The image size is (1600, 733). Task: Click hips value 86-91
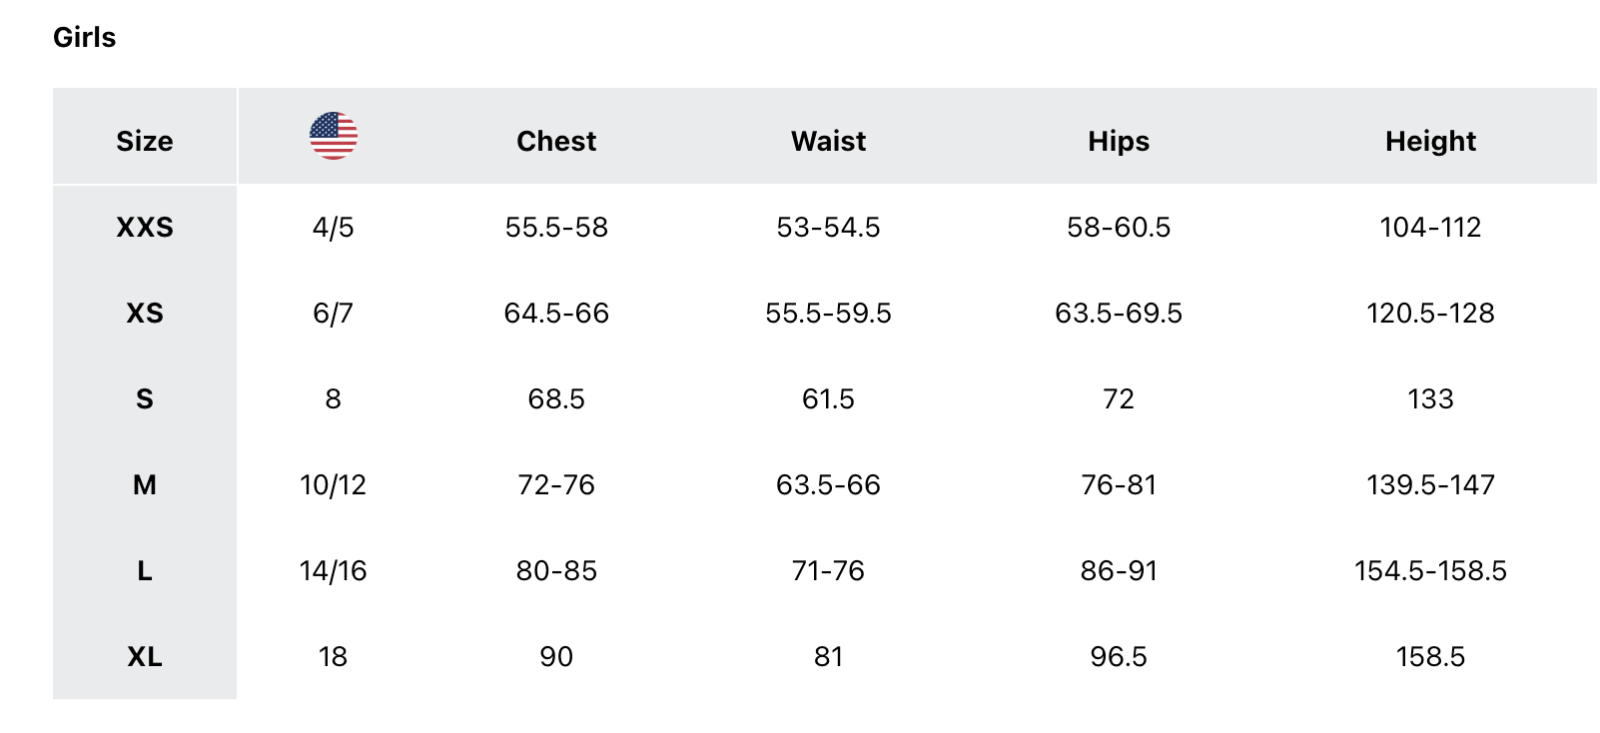pyautogui.click(x=1118, y=571)
